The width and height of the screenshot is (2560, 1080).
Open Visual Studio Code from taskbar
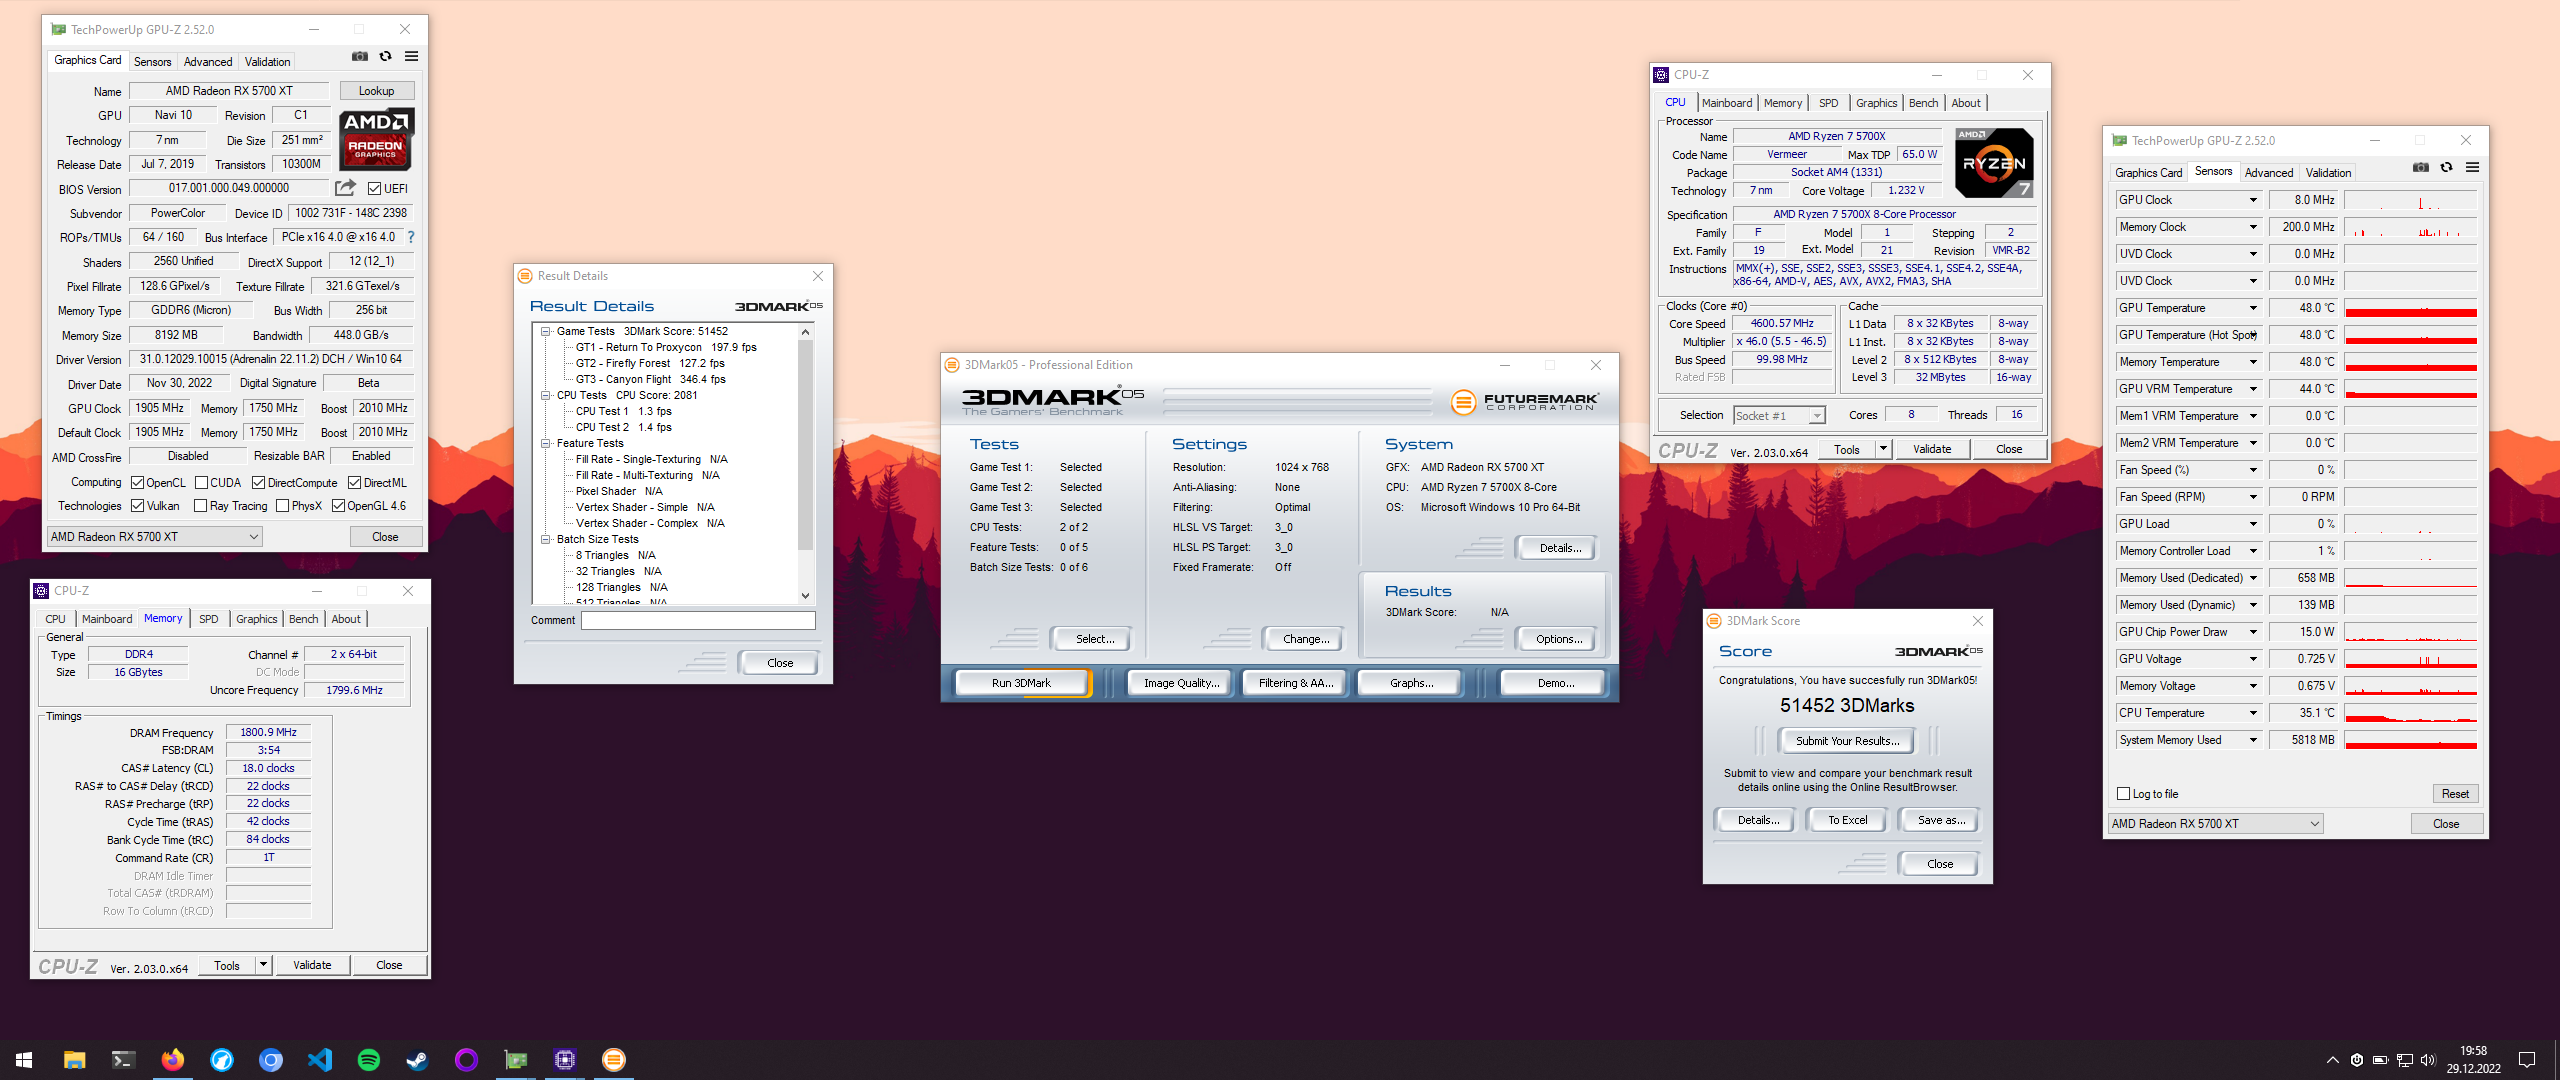tap(319, 1060)
